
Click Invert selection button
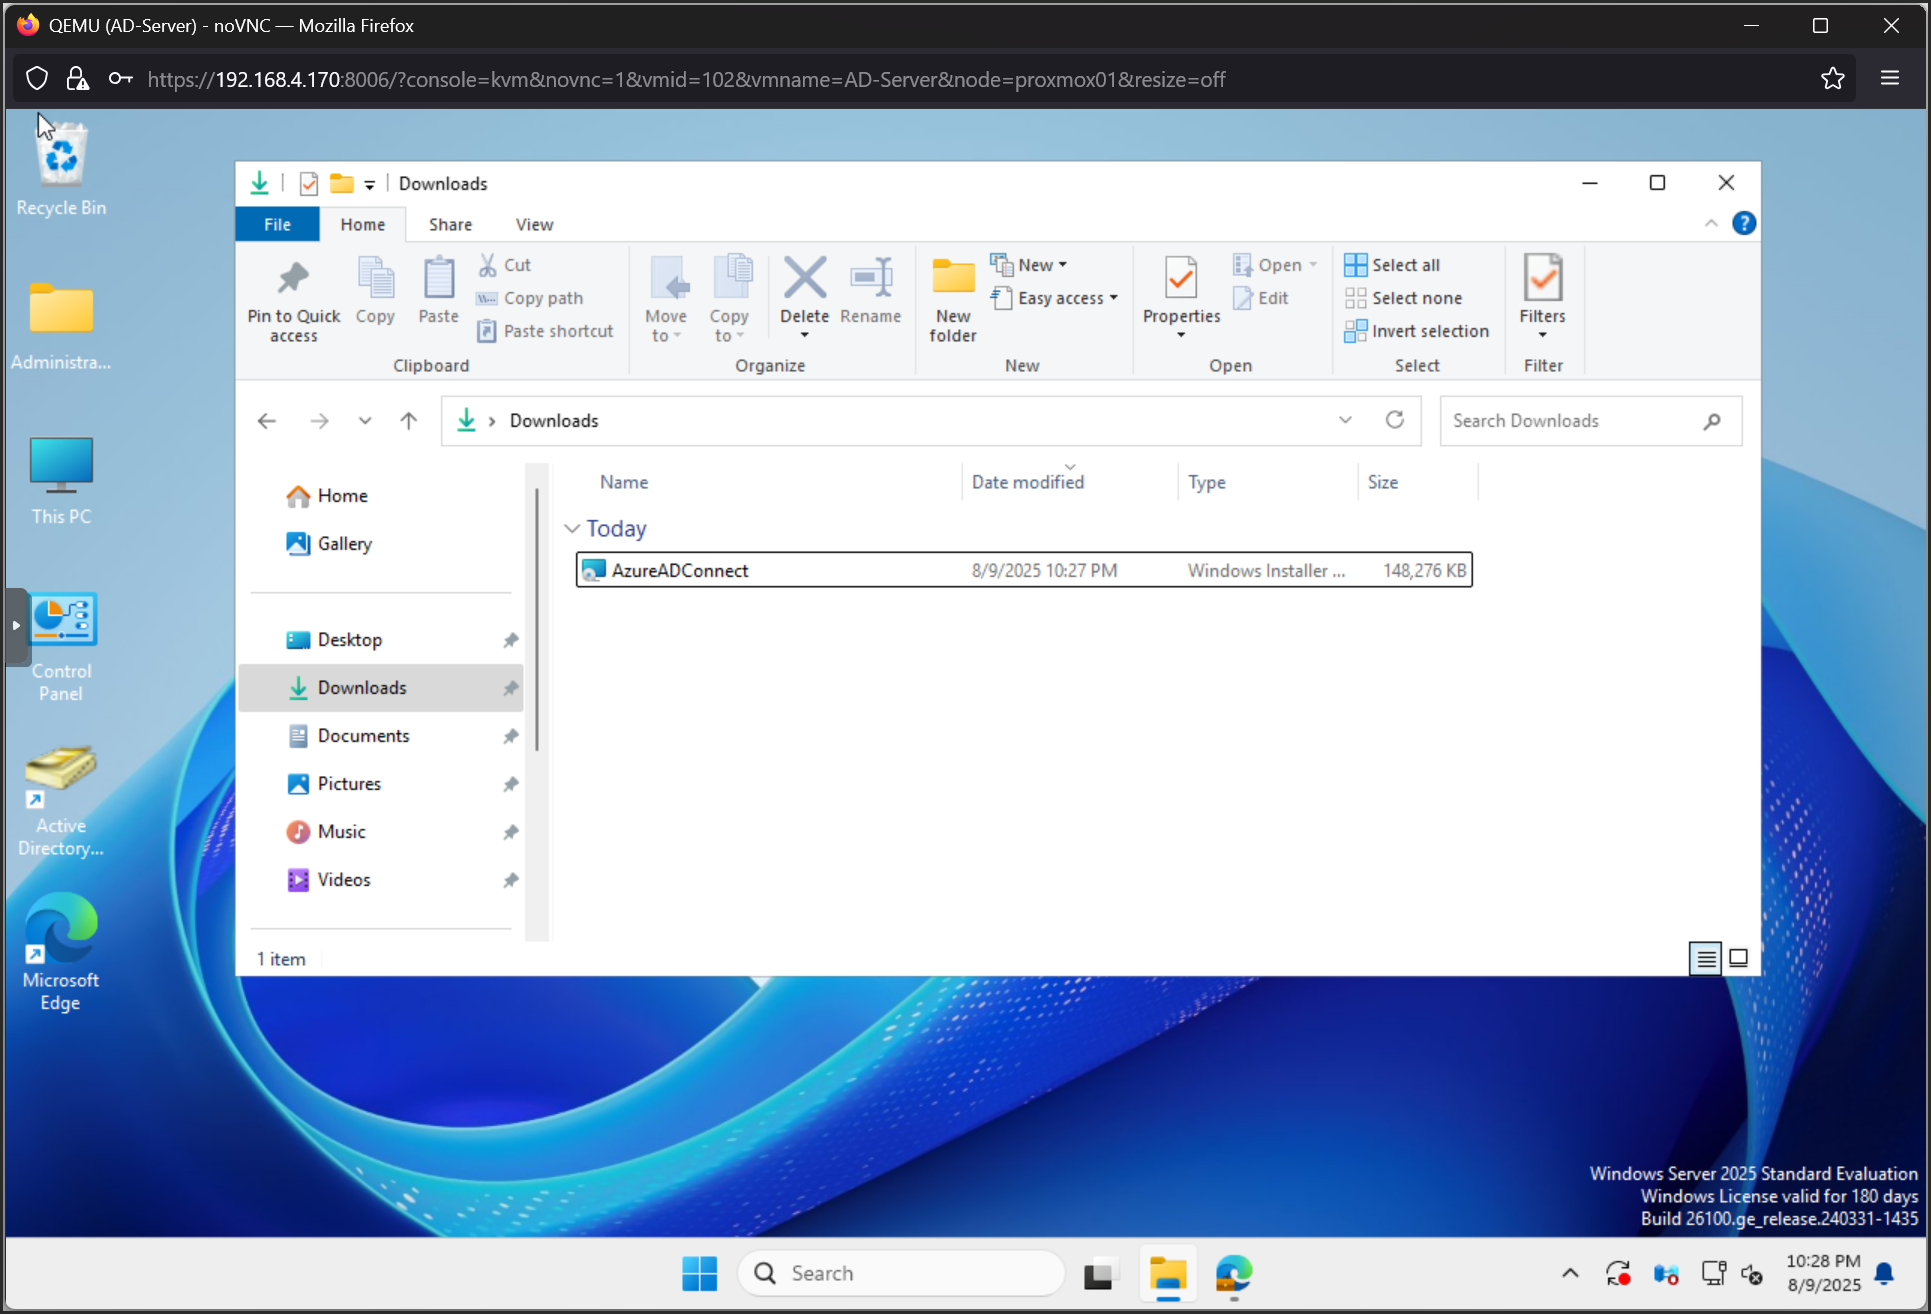coord(1417,331)
